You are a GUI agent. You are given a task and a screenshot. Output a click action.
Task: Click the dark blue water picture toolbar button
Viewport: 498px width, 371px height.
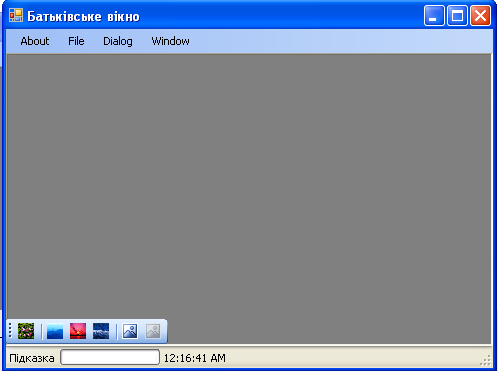pos(101,331)
